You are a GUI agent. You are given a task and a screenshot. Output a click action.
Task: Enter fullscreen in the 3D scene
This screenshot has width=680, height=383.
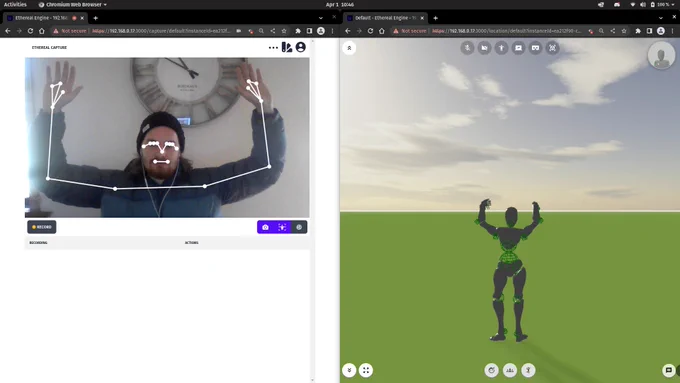(x=366, y=370)
